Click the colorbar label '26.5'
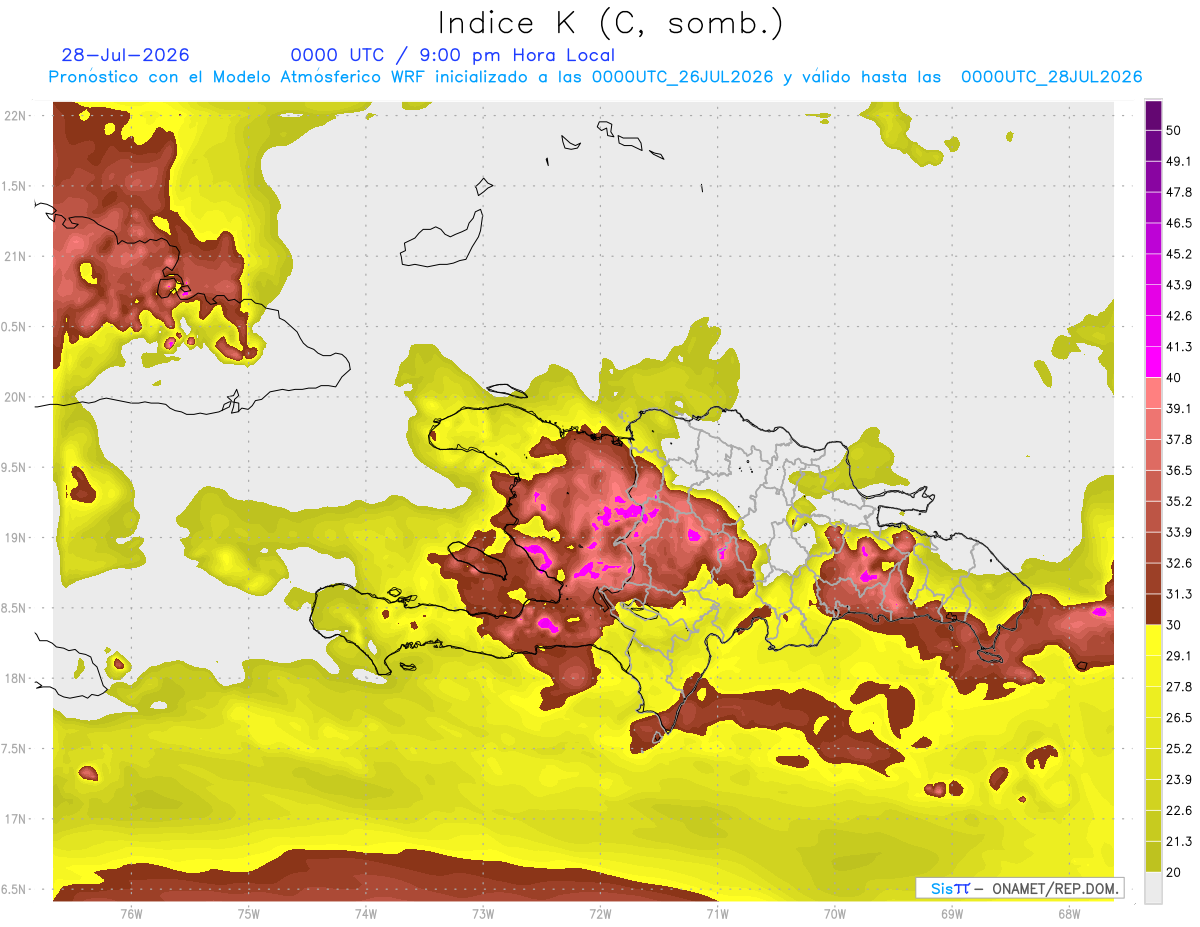 1179,717
